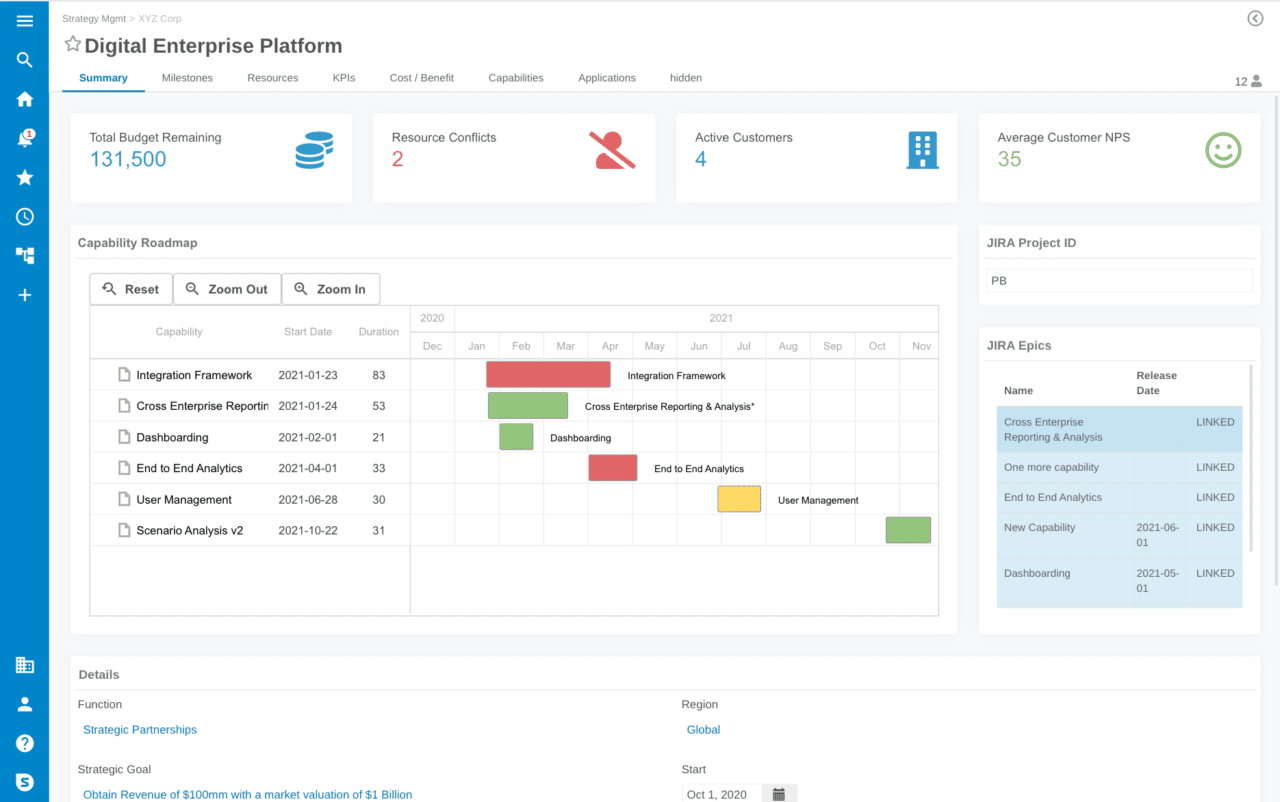Open the help question mark icon
1280x802 pixels.
(25, 743)
